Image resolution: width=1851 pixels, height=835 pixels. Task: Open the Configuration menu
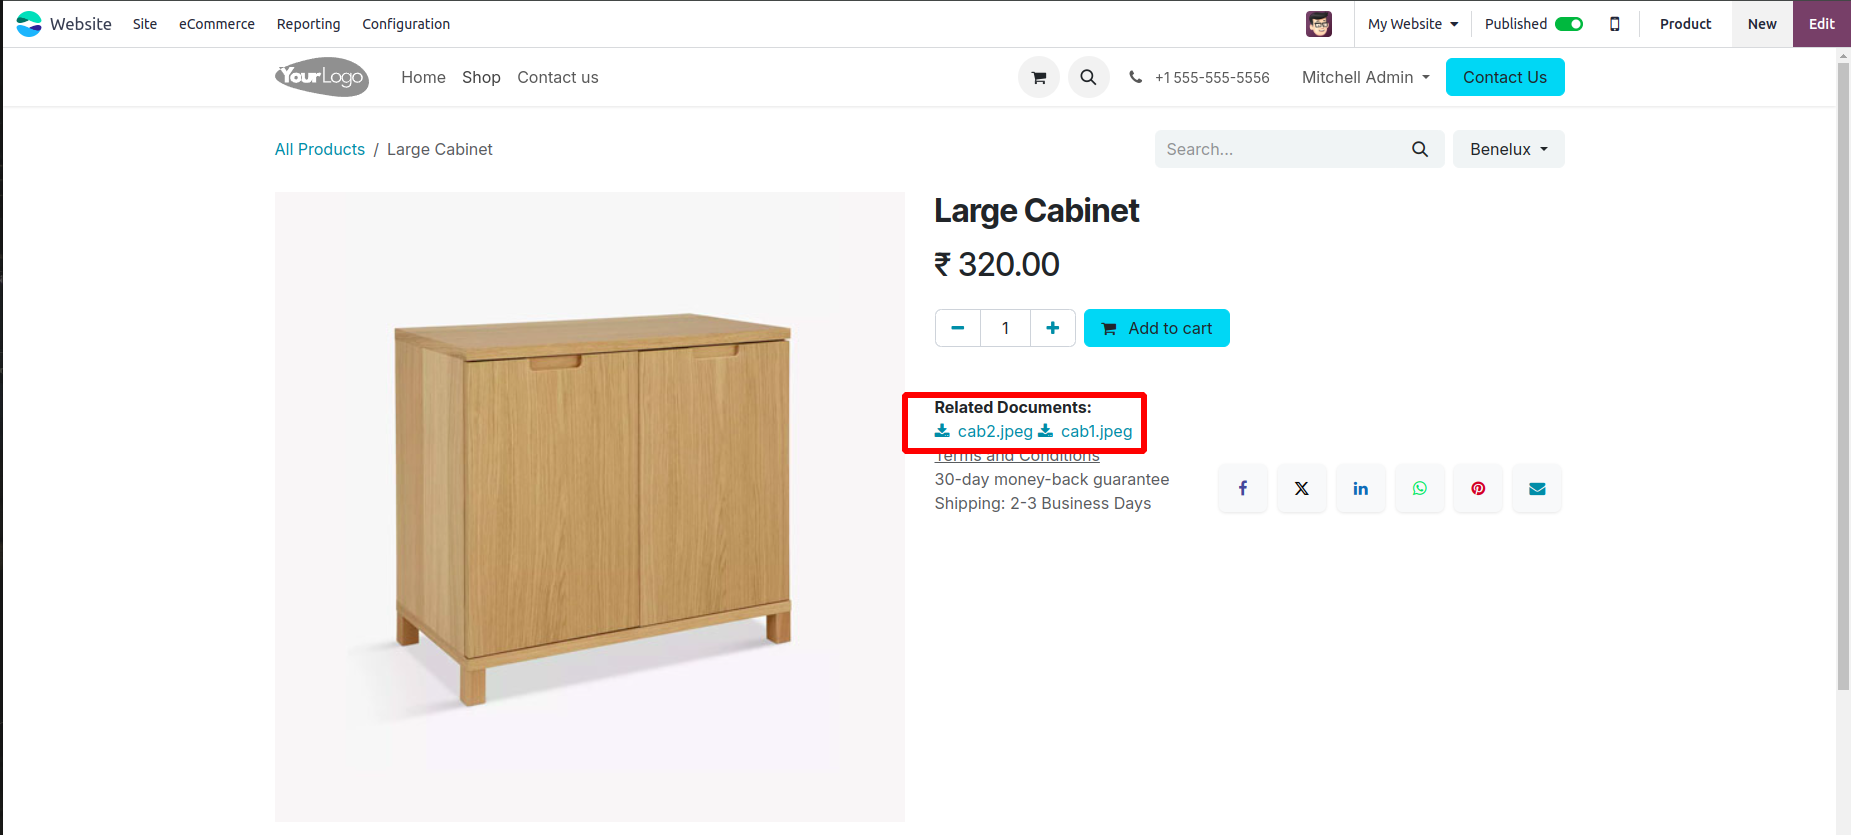(406, 24)
